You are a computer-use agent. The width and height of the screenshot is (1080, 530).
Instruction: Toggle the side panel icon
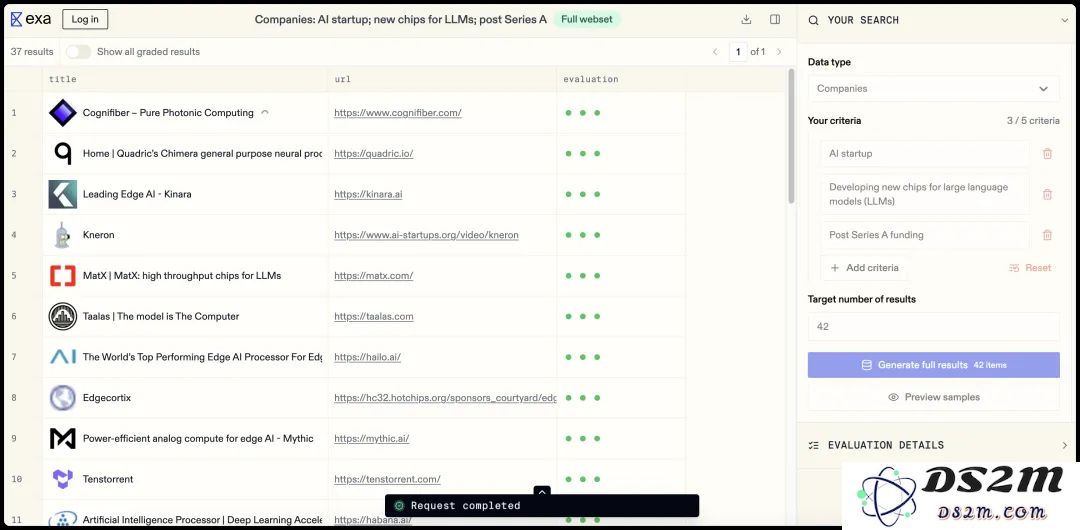tap(775, 19)
